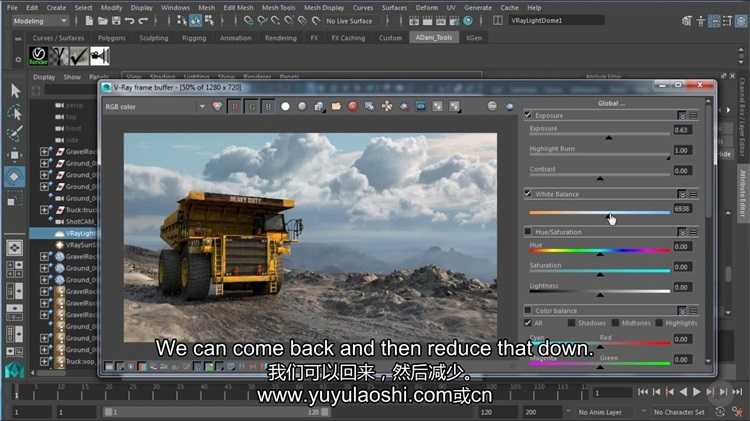Expand the GravelRock node in outliner

click(44, 151)
